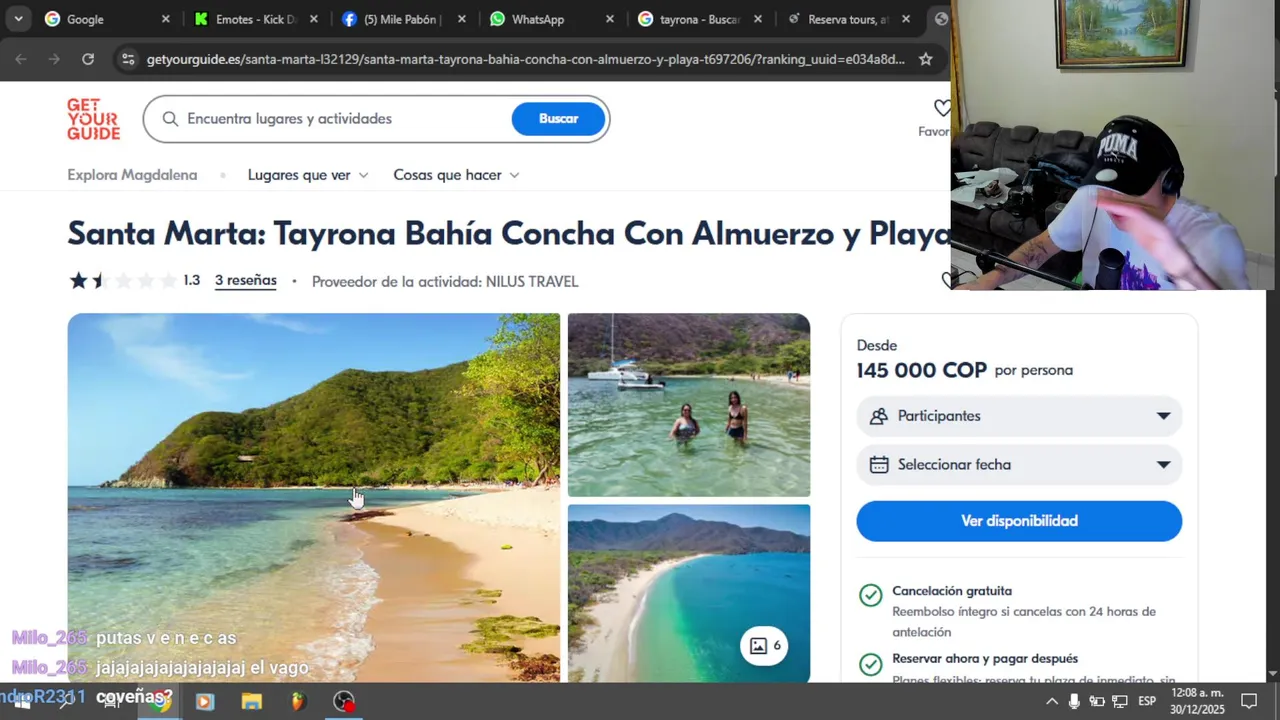Screen dimensions: 1280x720
Task: Click the star rating showing 1.3
Action: (x=134, y=281)
